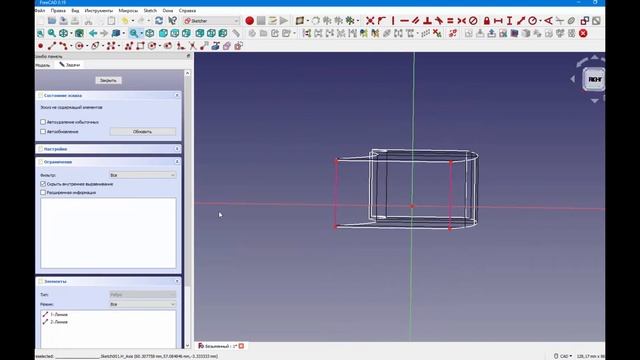Image resolution: width=640 pixels, height=360 pixels.
Task: Apply lock constraint icon
Action: [x=487, y=20]
